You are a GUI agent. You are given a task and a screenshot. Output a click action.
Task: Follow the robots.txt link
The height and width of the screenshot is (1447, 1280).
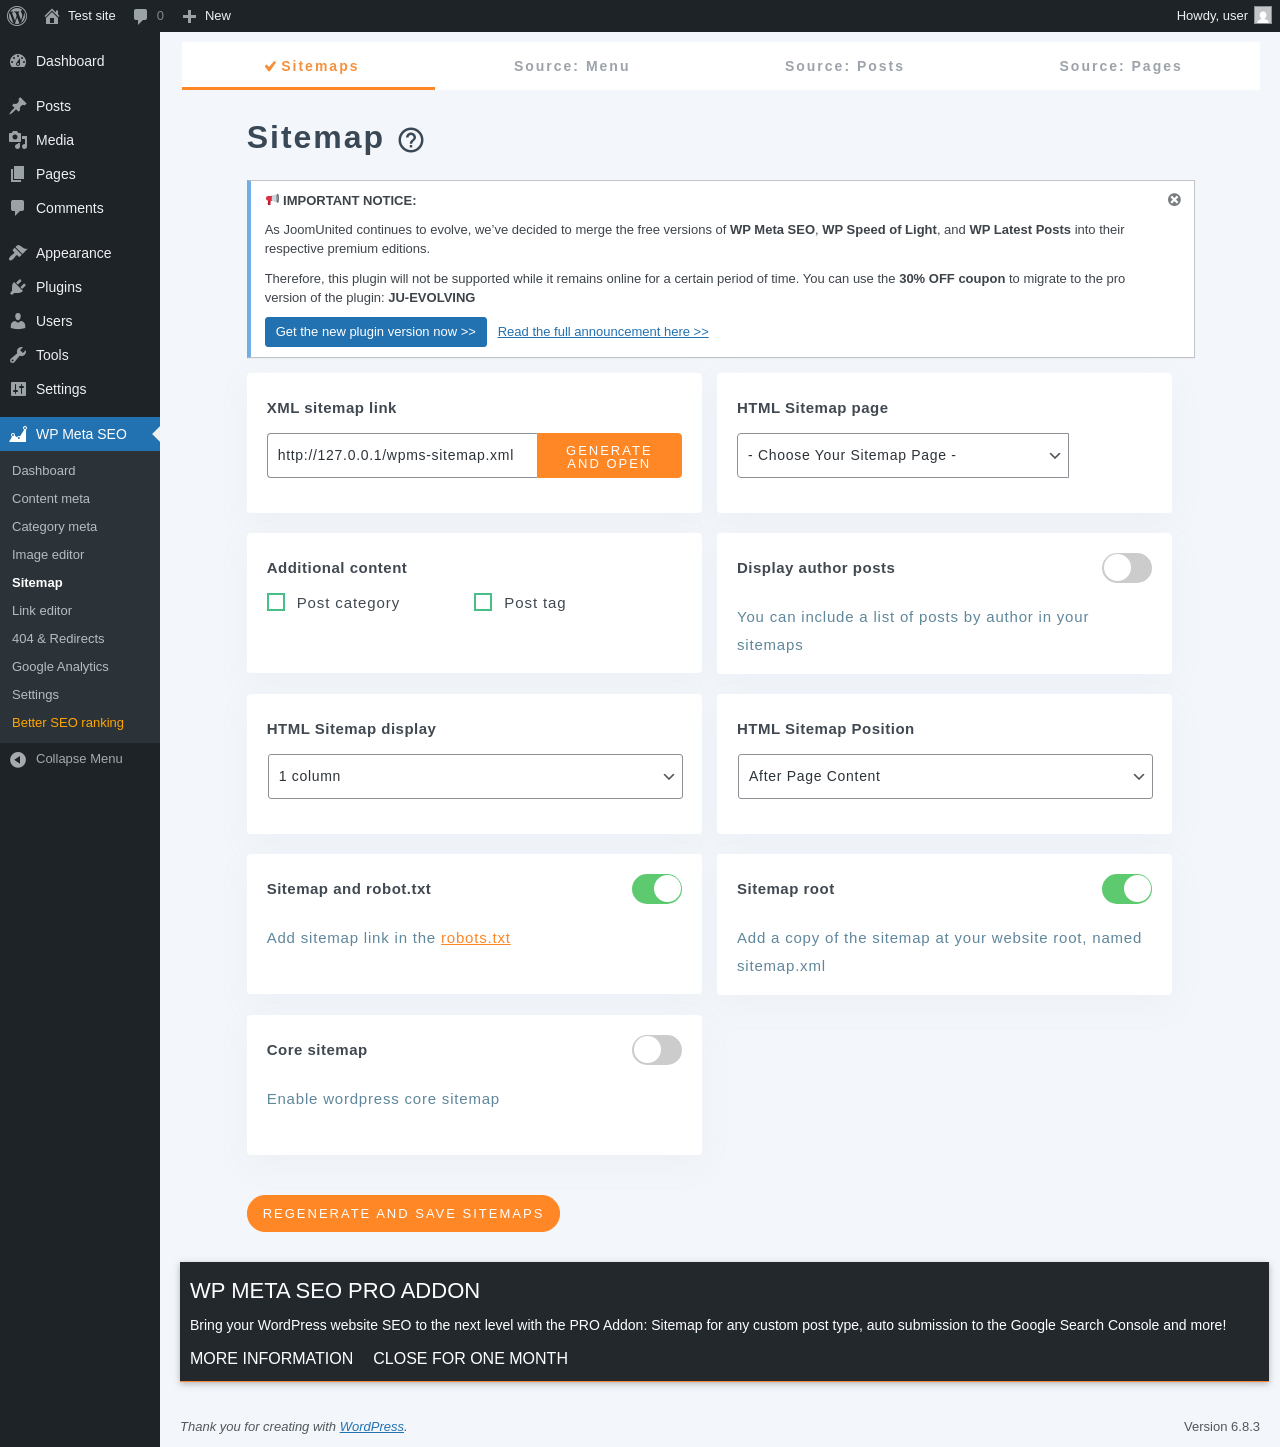476,938
